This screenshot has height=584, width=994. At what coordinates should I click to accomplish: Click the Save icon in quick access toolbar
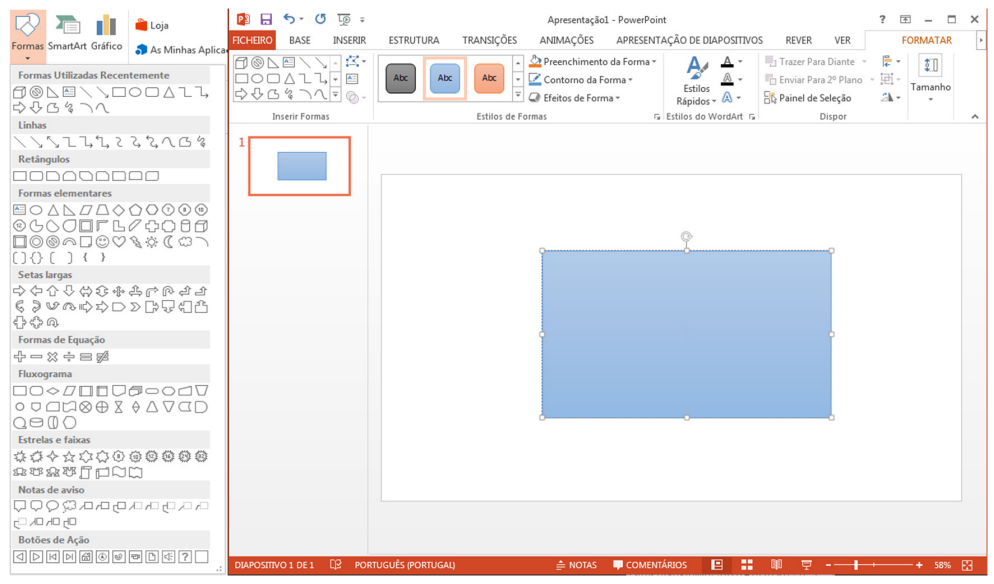click(266, 19)
